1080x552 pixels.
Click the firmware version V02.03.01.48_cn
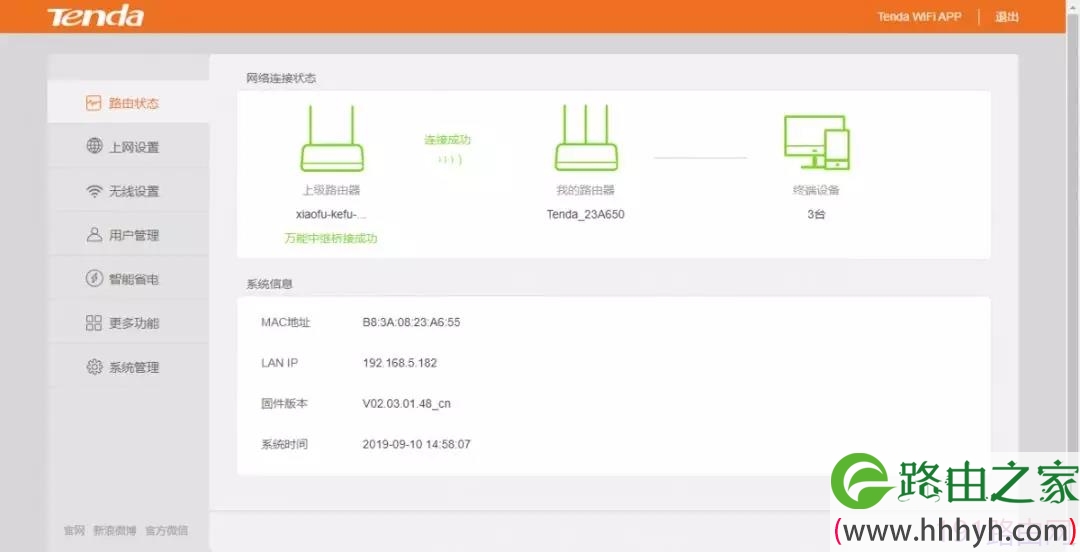pyautogui.click(x=406, y=403)
